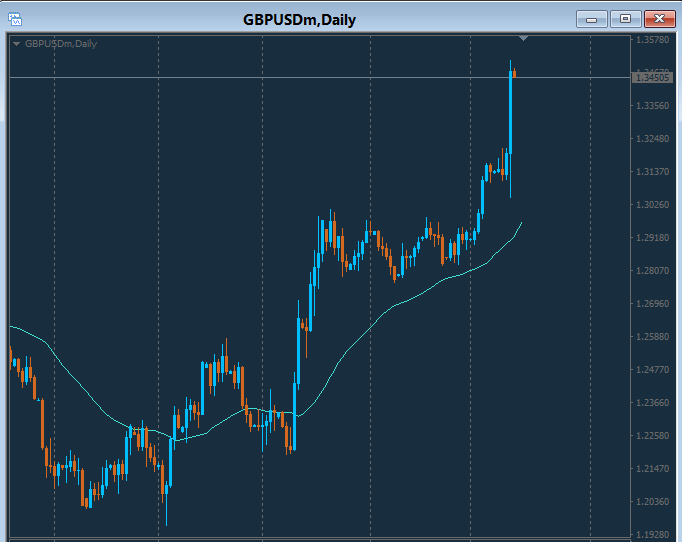This screenshot has height=542, width=682.
Task: Click the chart shift marker triangle at top
Action: pos(523,39)
